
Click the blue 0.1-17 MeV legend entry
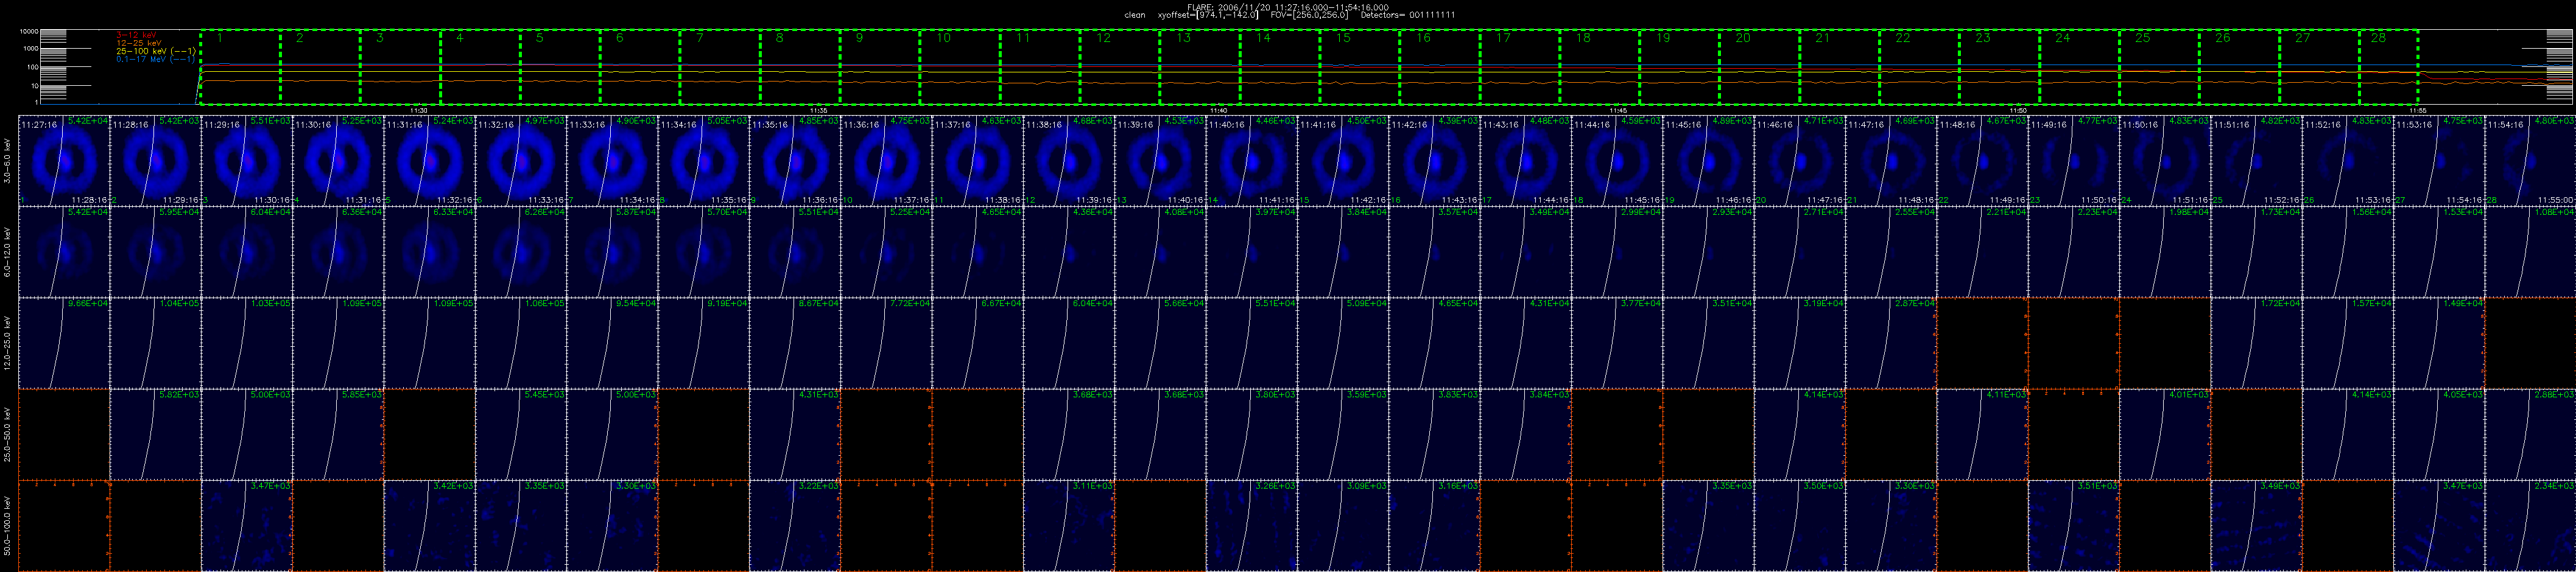155,59
